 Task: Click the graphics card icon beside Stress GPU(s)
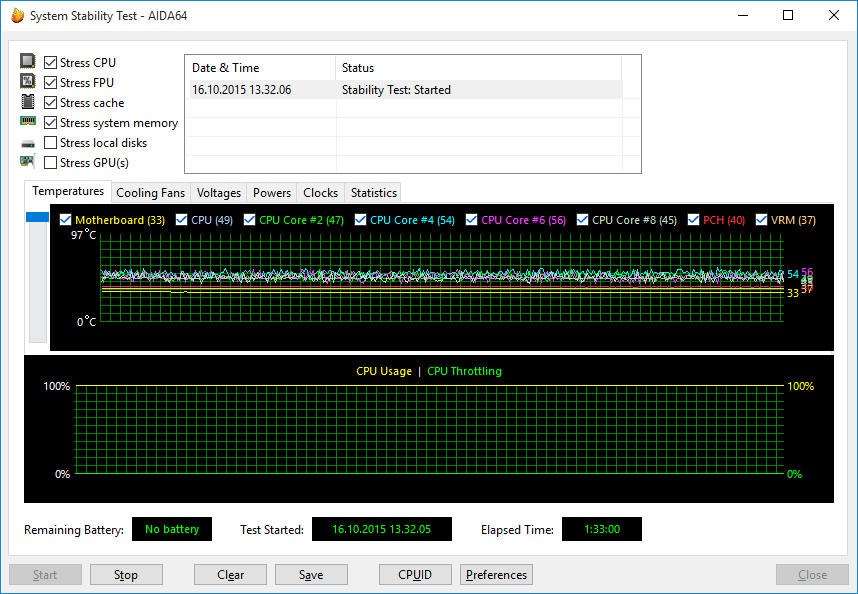click(x=28, y=161)
